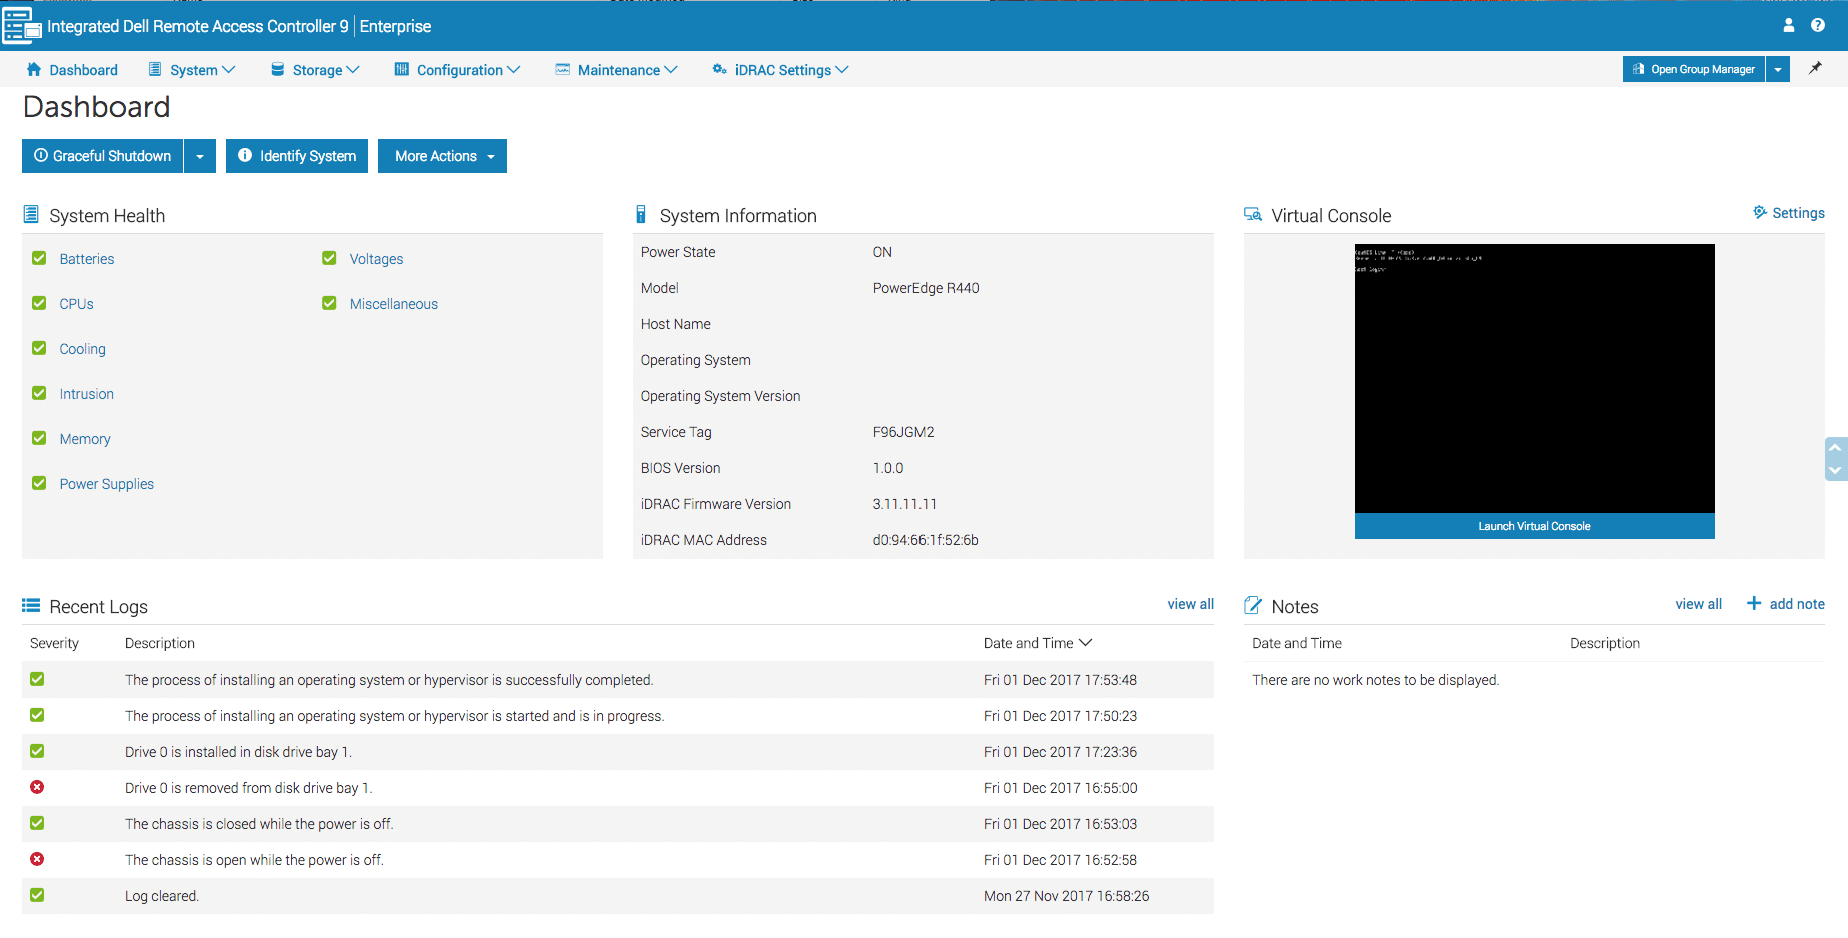The image size is (1848, 938).
Task: Open the More Actions dropdown
Action: 442,156
